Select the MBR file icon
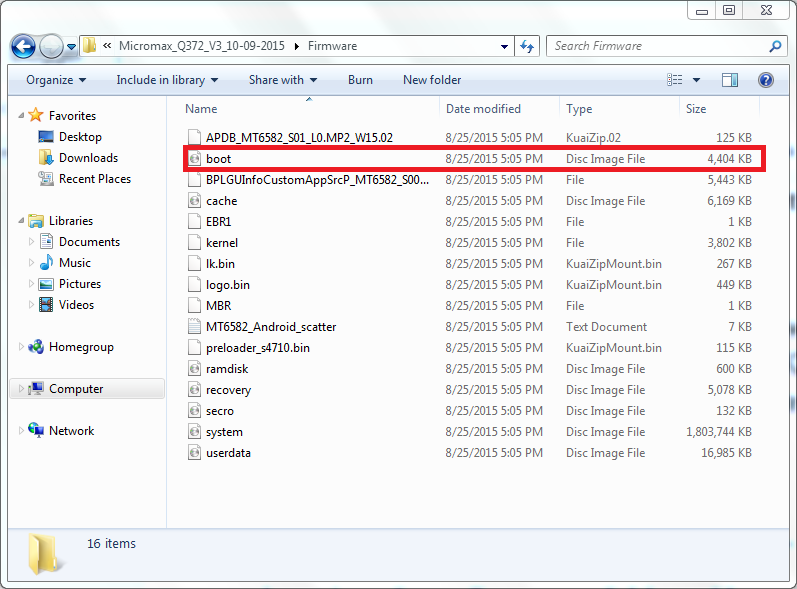The image size is (797, 589). pos(195,305)
